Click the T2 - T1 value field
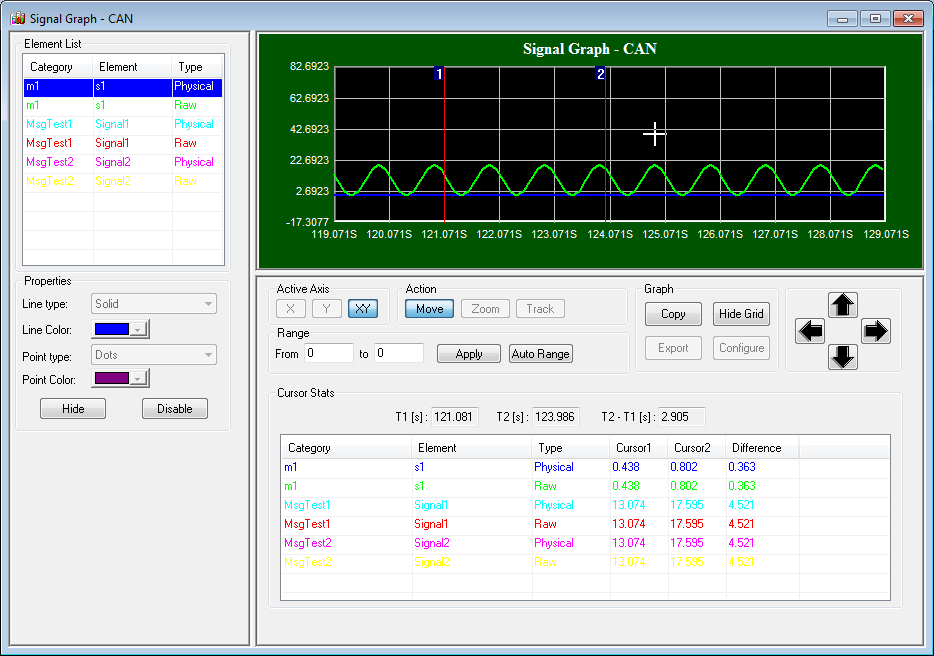 click(x=681, y=417)
